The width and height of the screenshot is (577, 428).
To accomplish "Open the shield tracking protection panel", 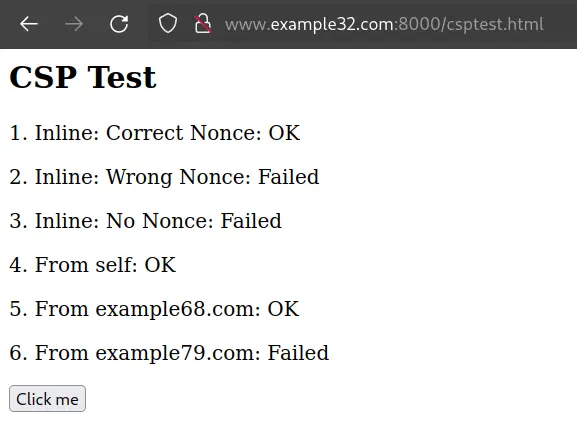I will point(168,24).
